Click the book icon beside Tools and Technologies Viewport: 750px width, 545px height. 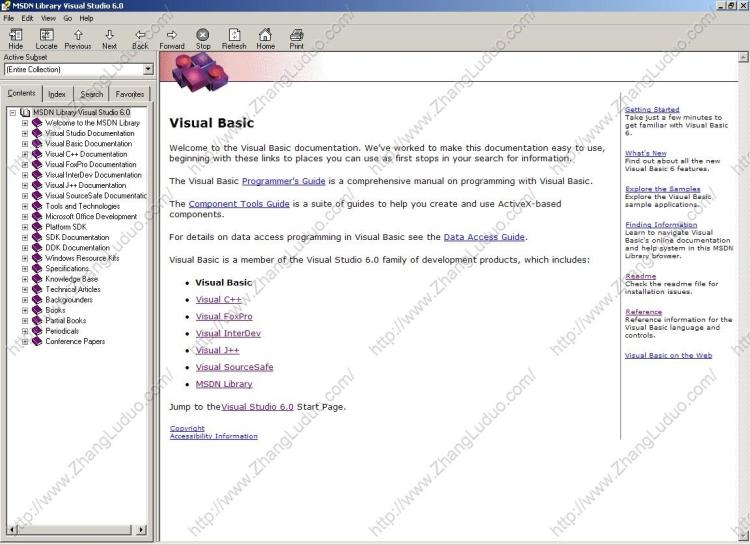[x=37, y=206]
